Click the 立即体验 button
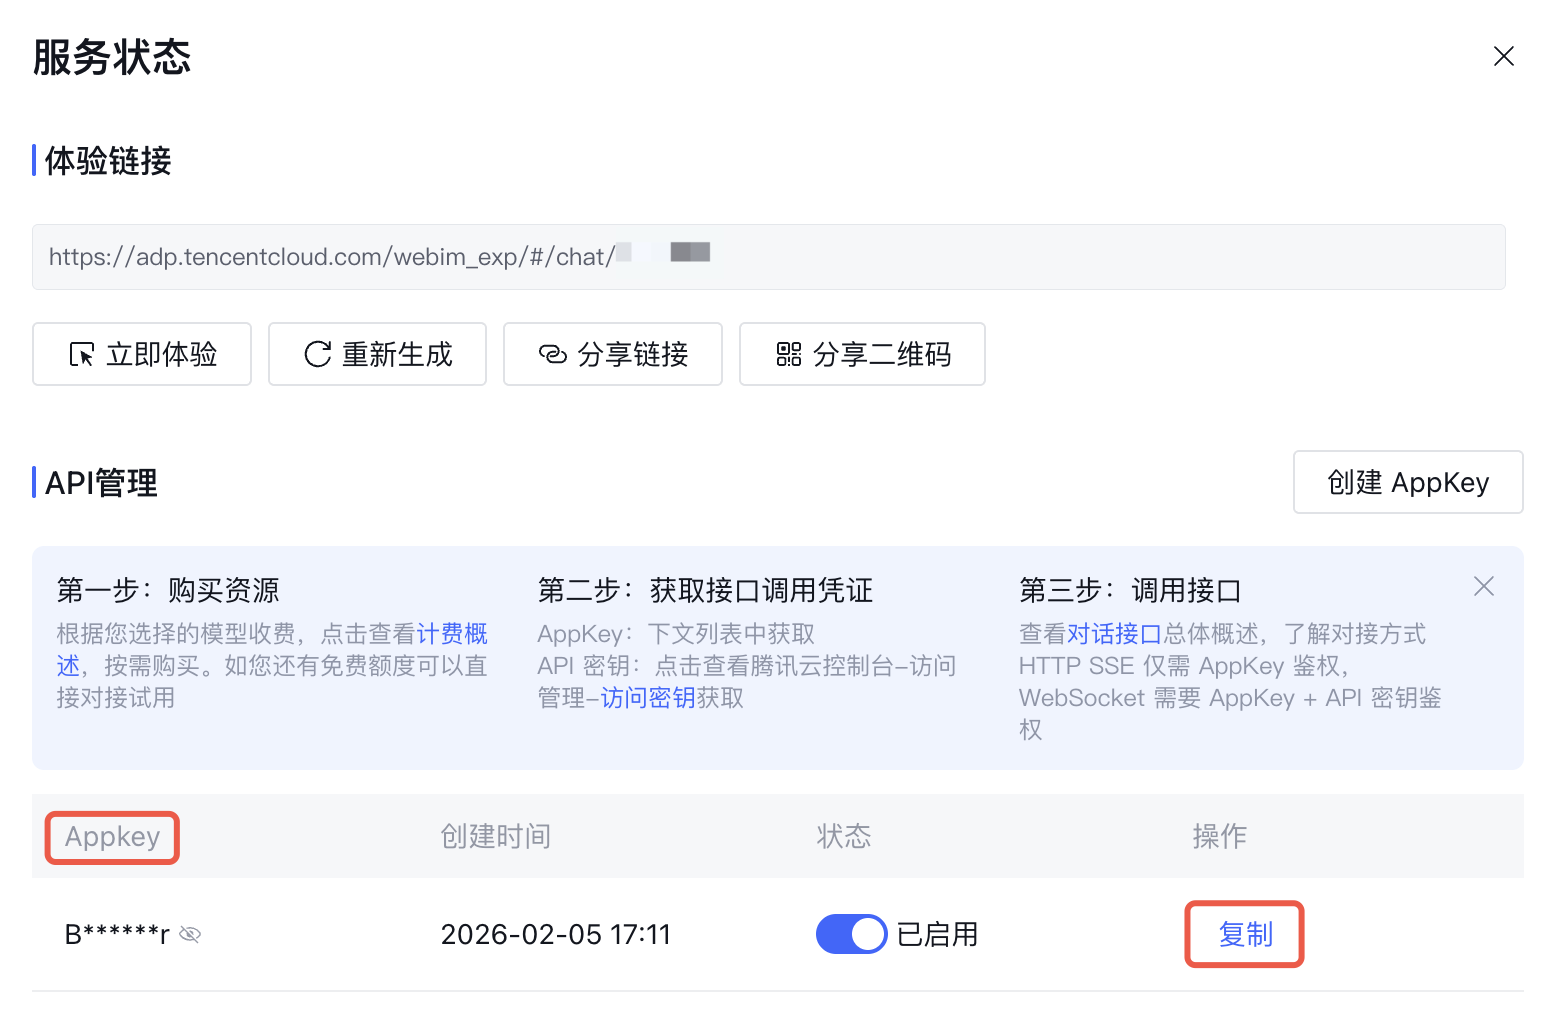This screenshot has height=1018, width=1564. pos(142,354)
